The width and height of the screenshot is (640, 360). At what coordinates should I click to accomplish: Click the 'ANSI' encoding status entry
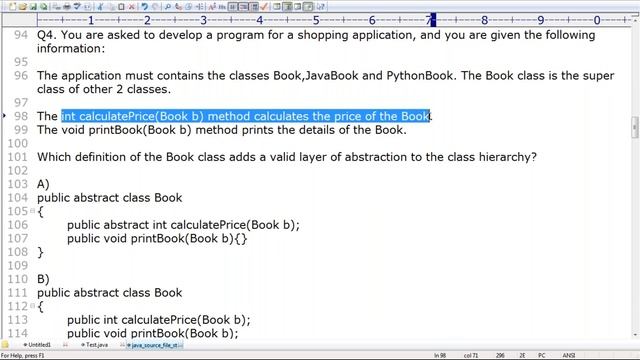[569, 356]
